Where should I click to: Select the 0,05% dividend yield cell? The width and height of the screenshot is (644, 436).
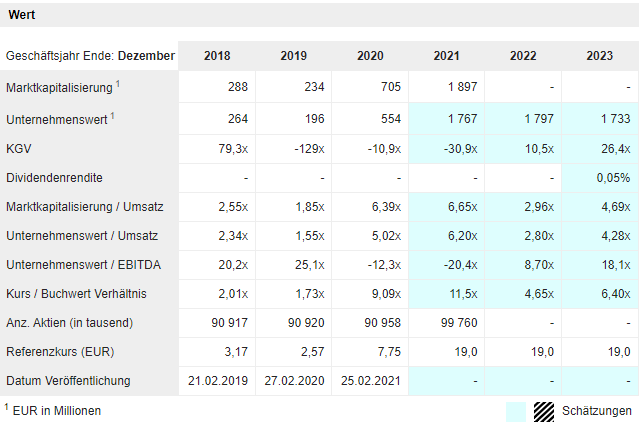pos(612,178)
